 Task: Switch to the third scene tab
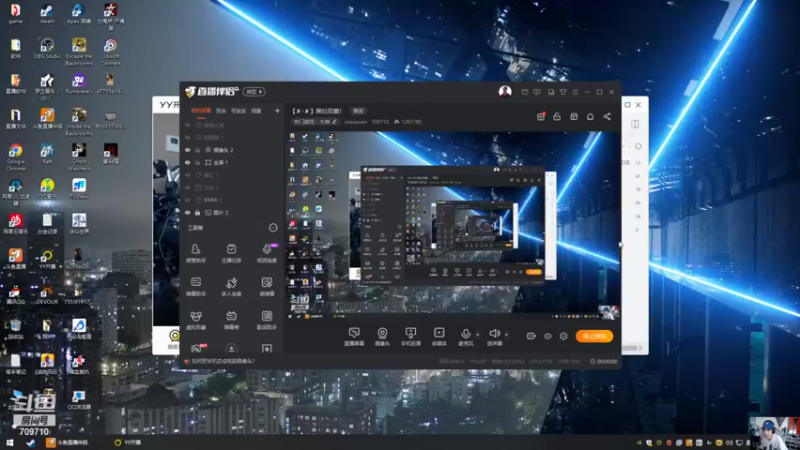(238, 111)
